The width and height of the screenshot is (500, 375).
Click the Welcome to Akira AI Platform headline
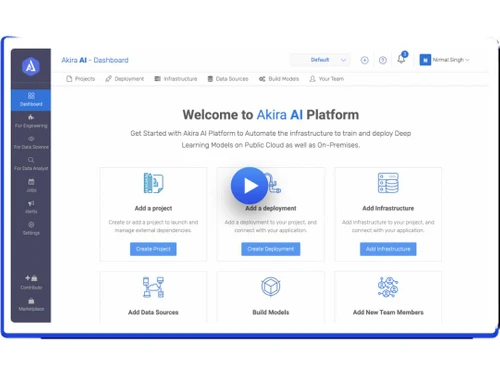tap(271, 115)
